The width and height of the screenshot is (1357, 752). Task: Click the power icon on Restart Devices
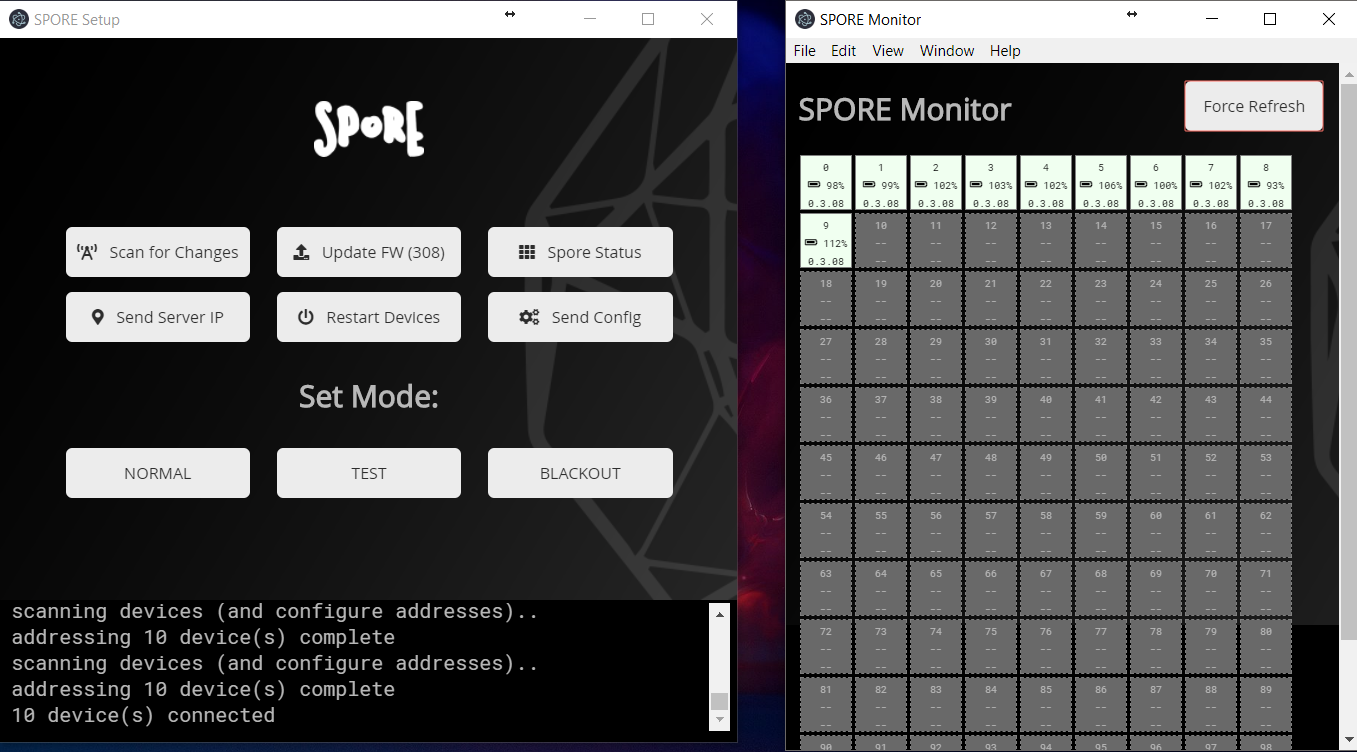pos(306,317)
